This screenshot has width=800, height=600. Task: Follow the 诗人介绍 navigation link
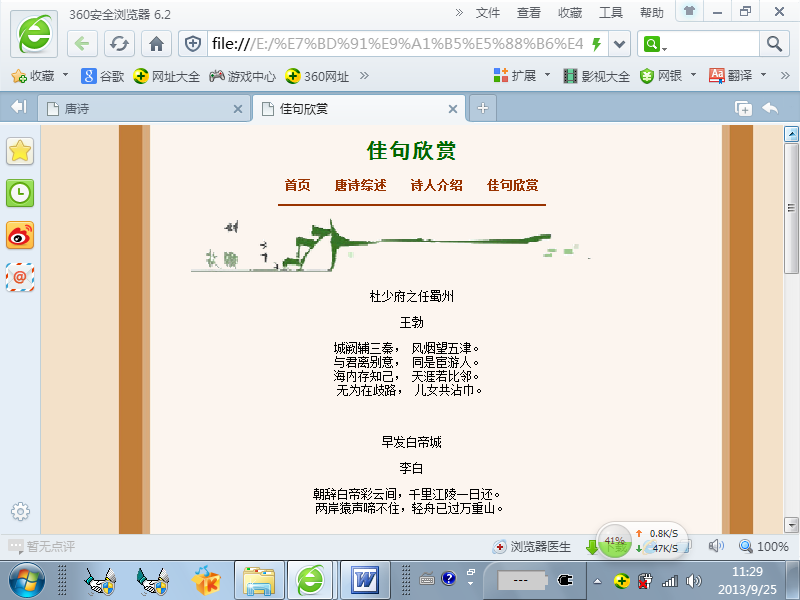(436, 185)
